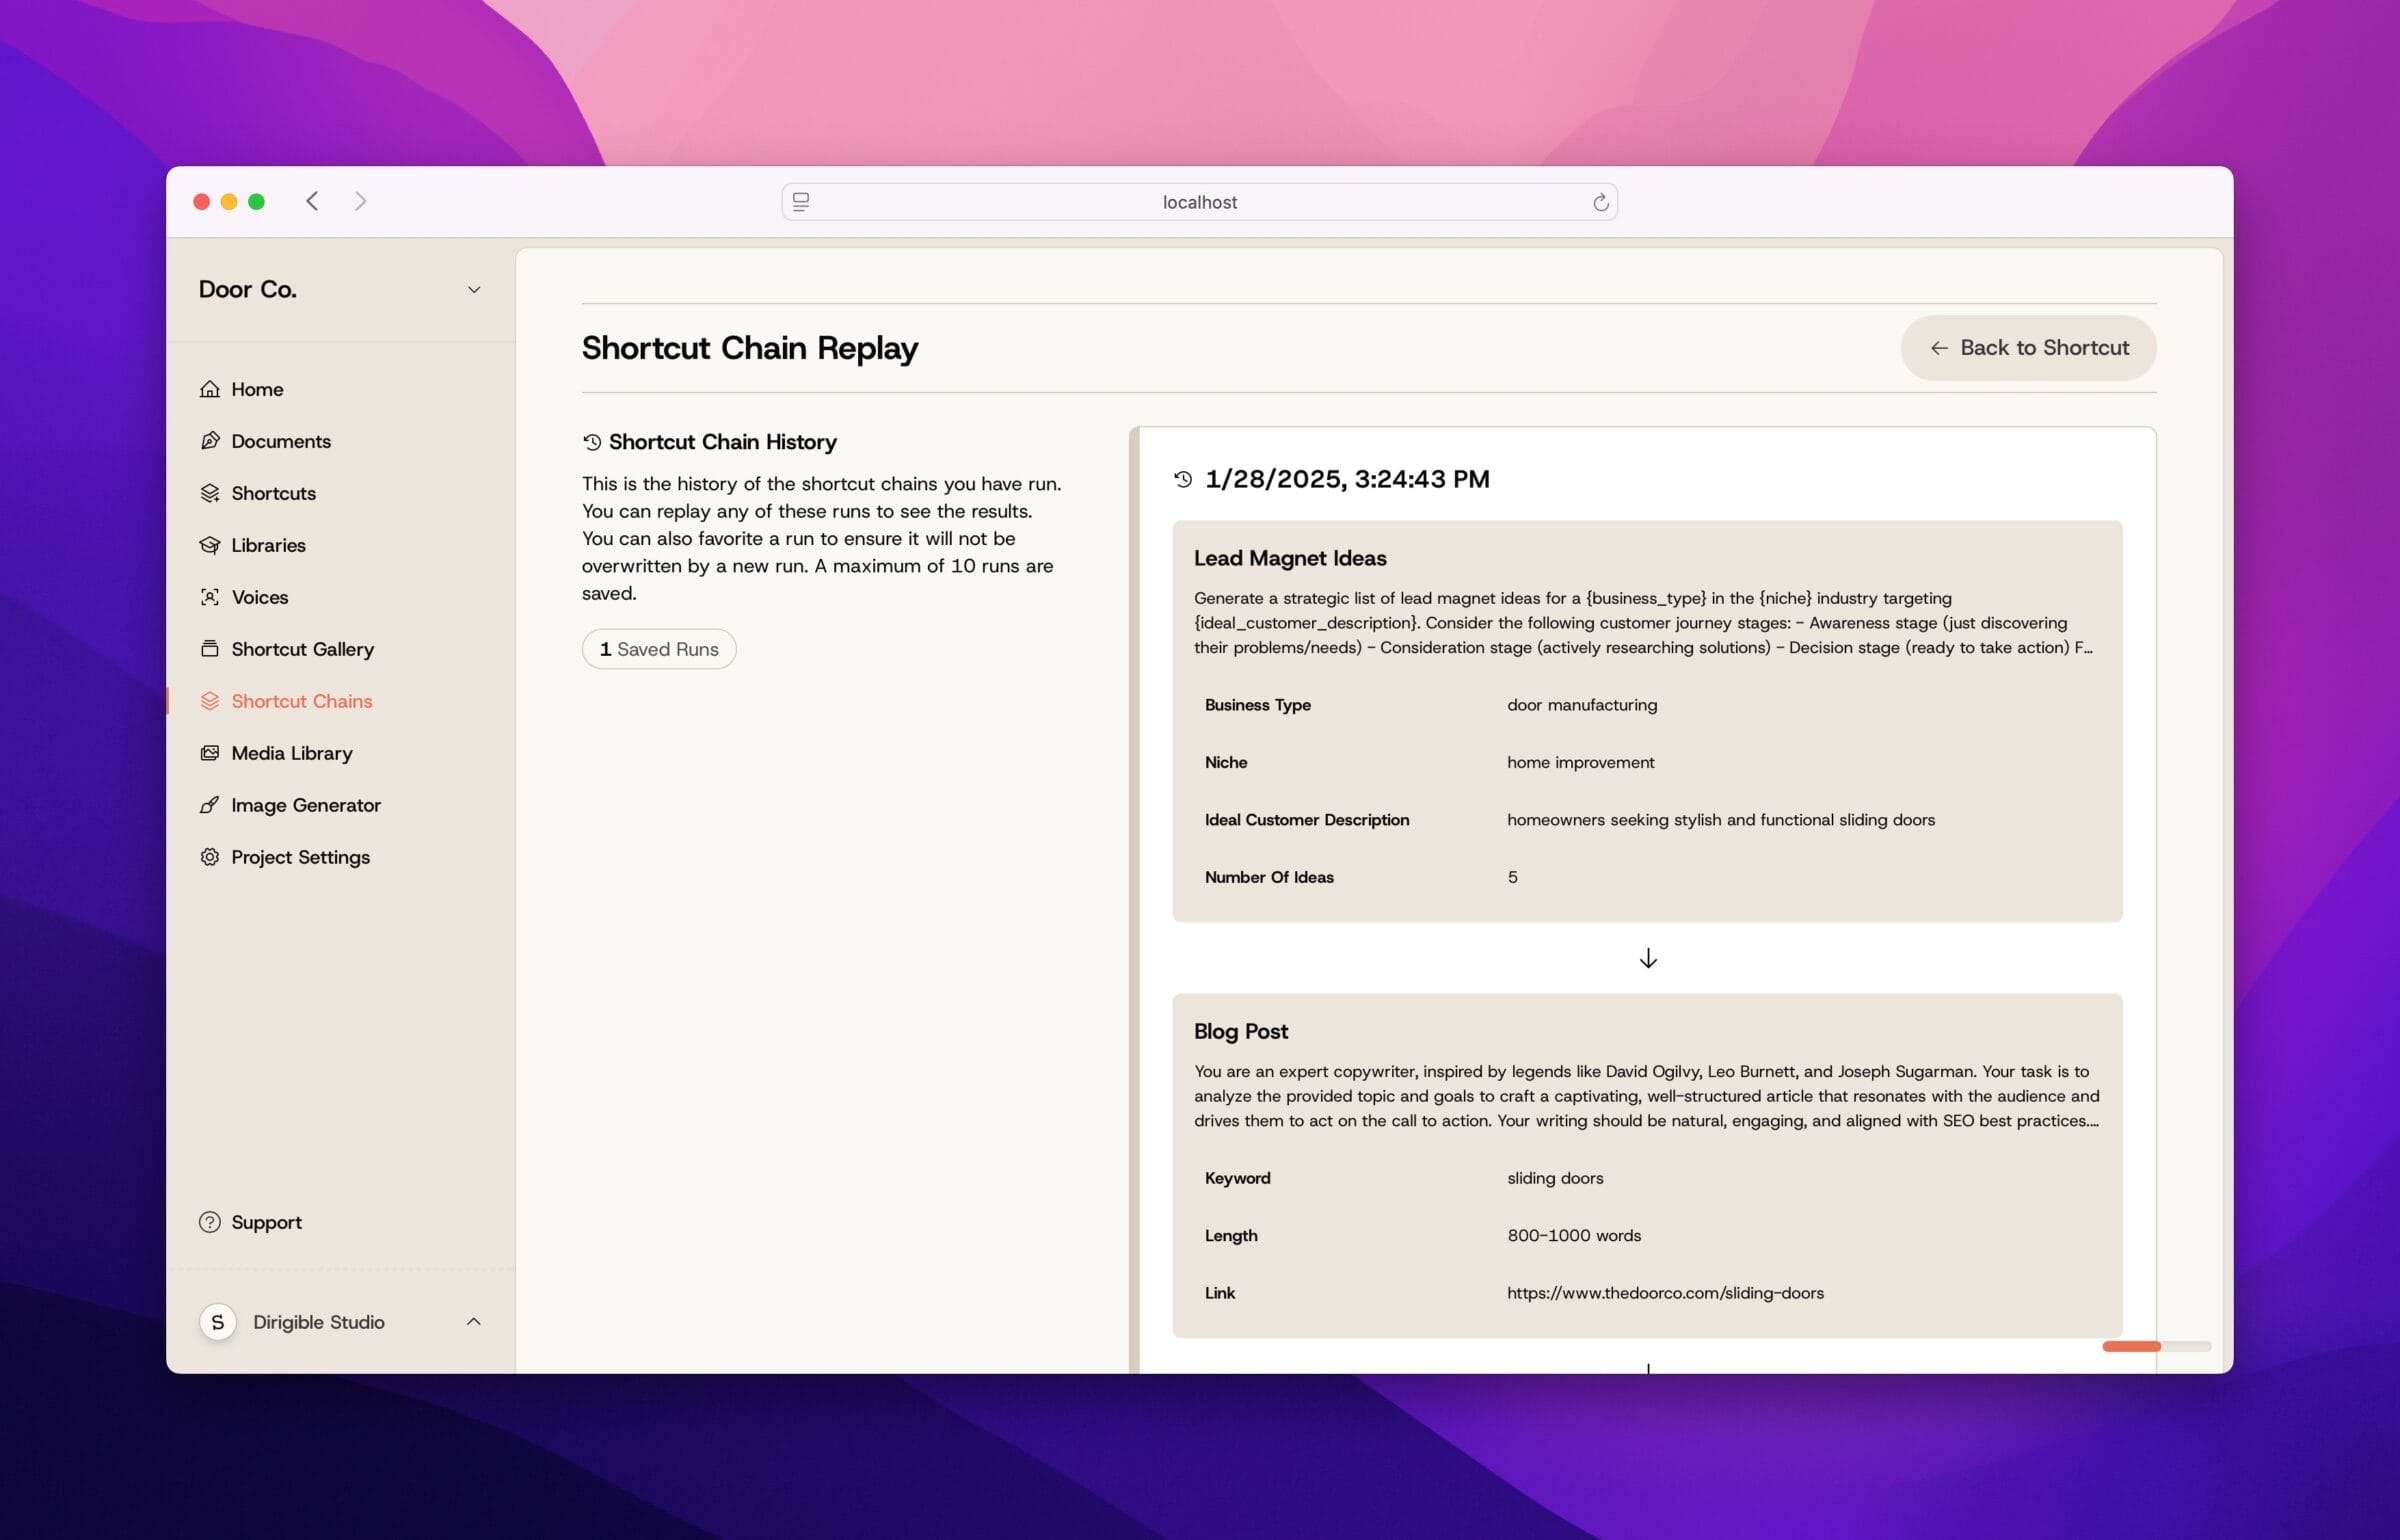Viewport: 2400px width, 1540px height.
Task: Click Back to Shortcut button
Action: (x=2028, y=348)
